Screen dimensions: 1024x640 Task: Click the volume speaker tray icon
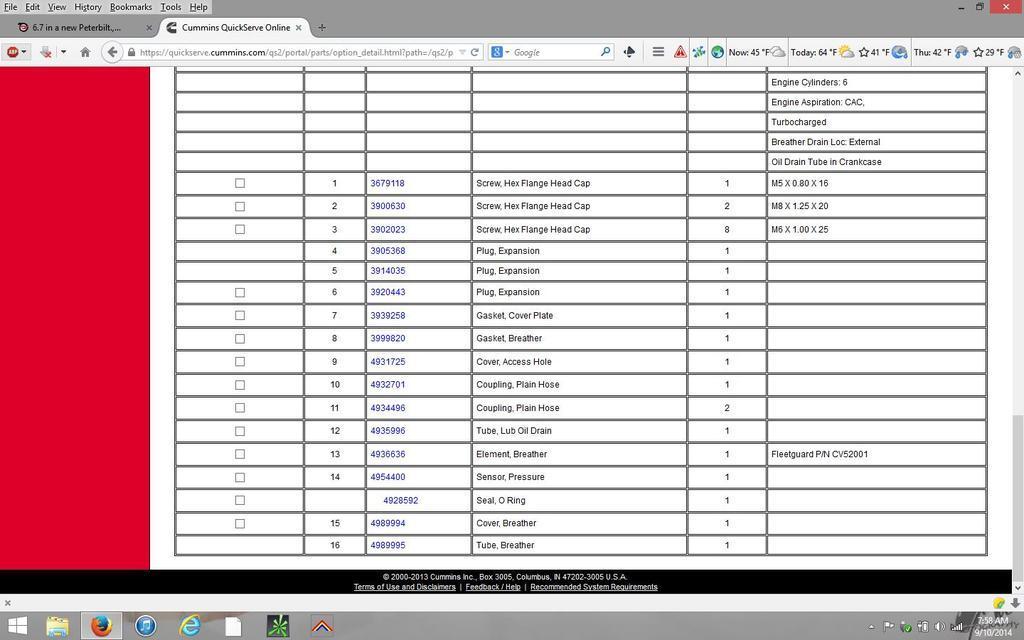(x=940, y=627)
